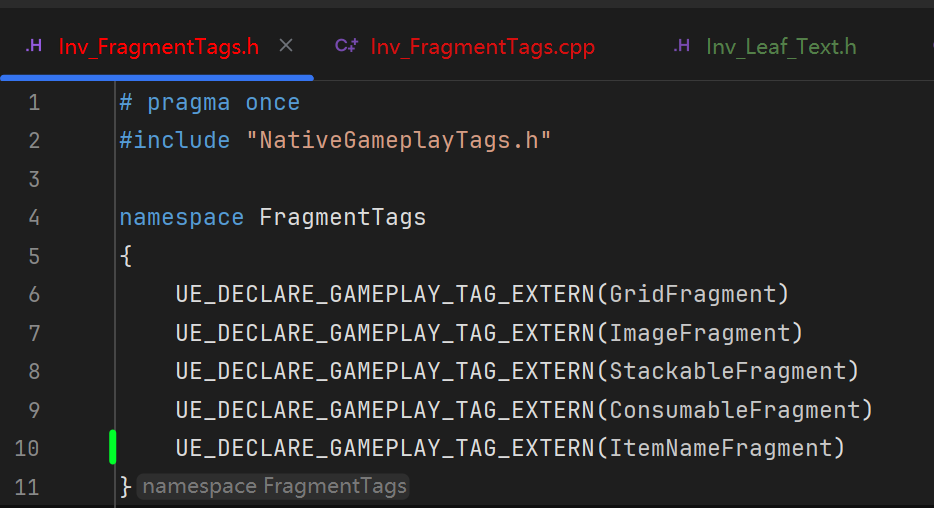Click line number 4 in the gutter
The image size is (934, 508).
[x=34, y=217]
